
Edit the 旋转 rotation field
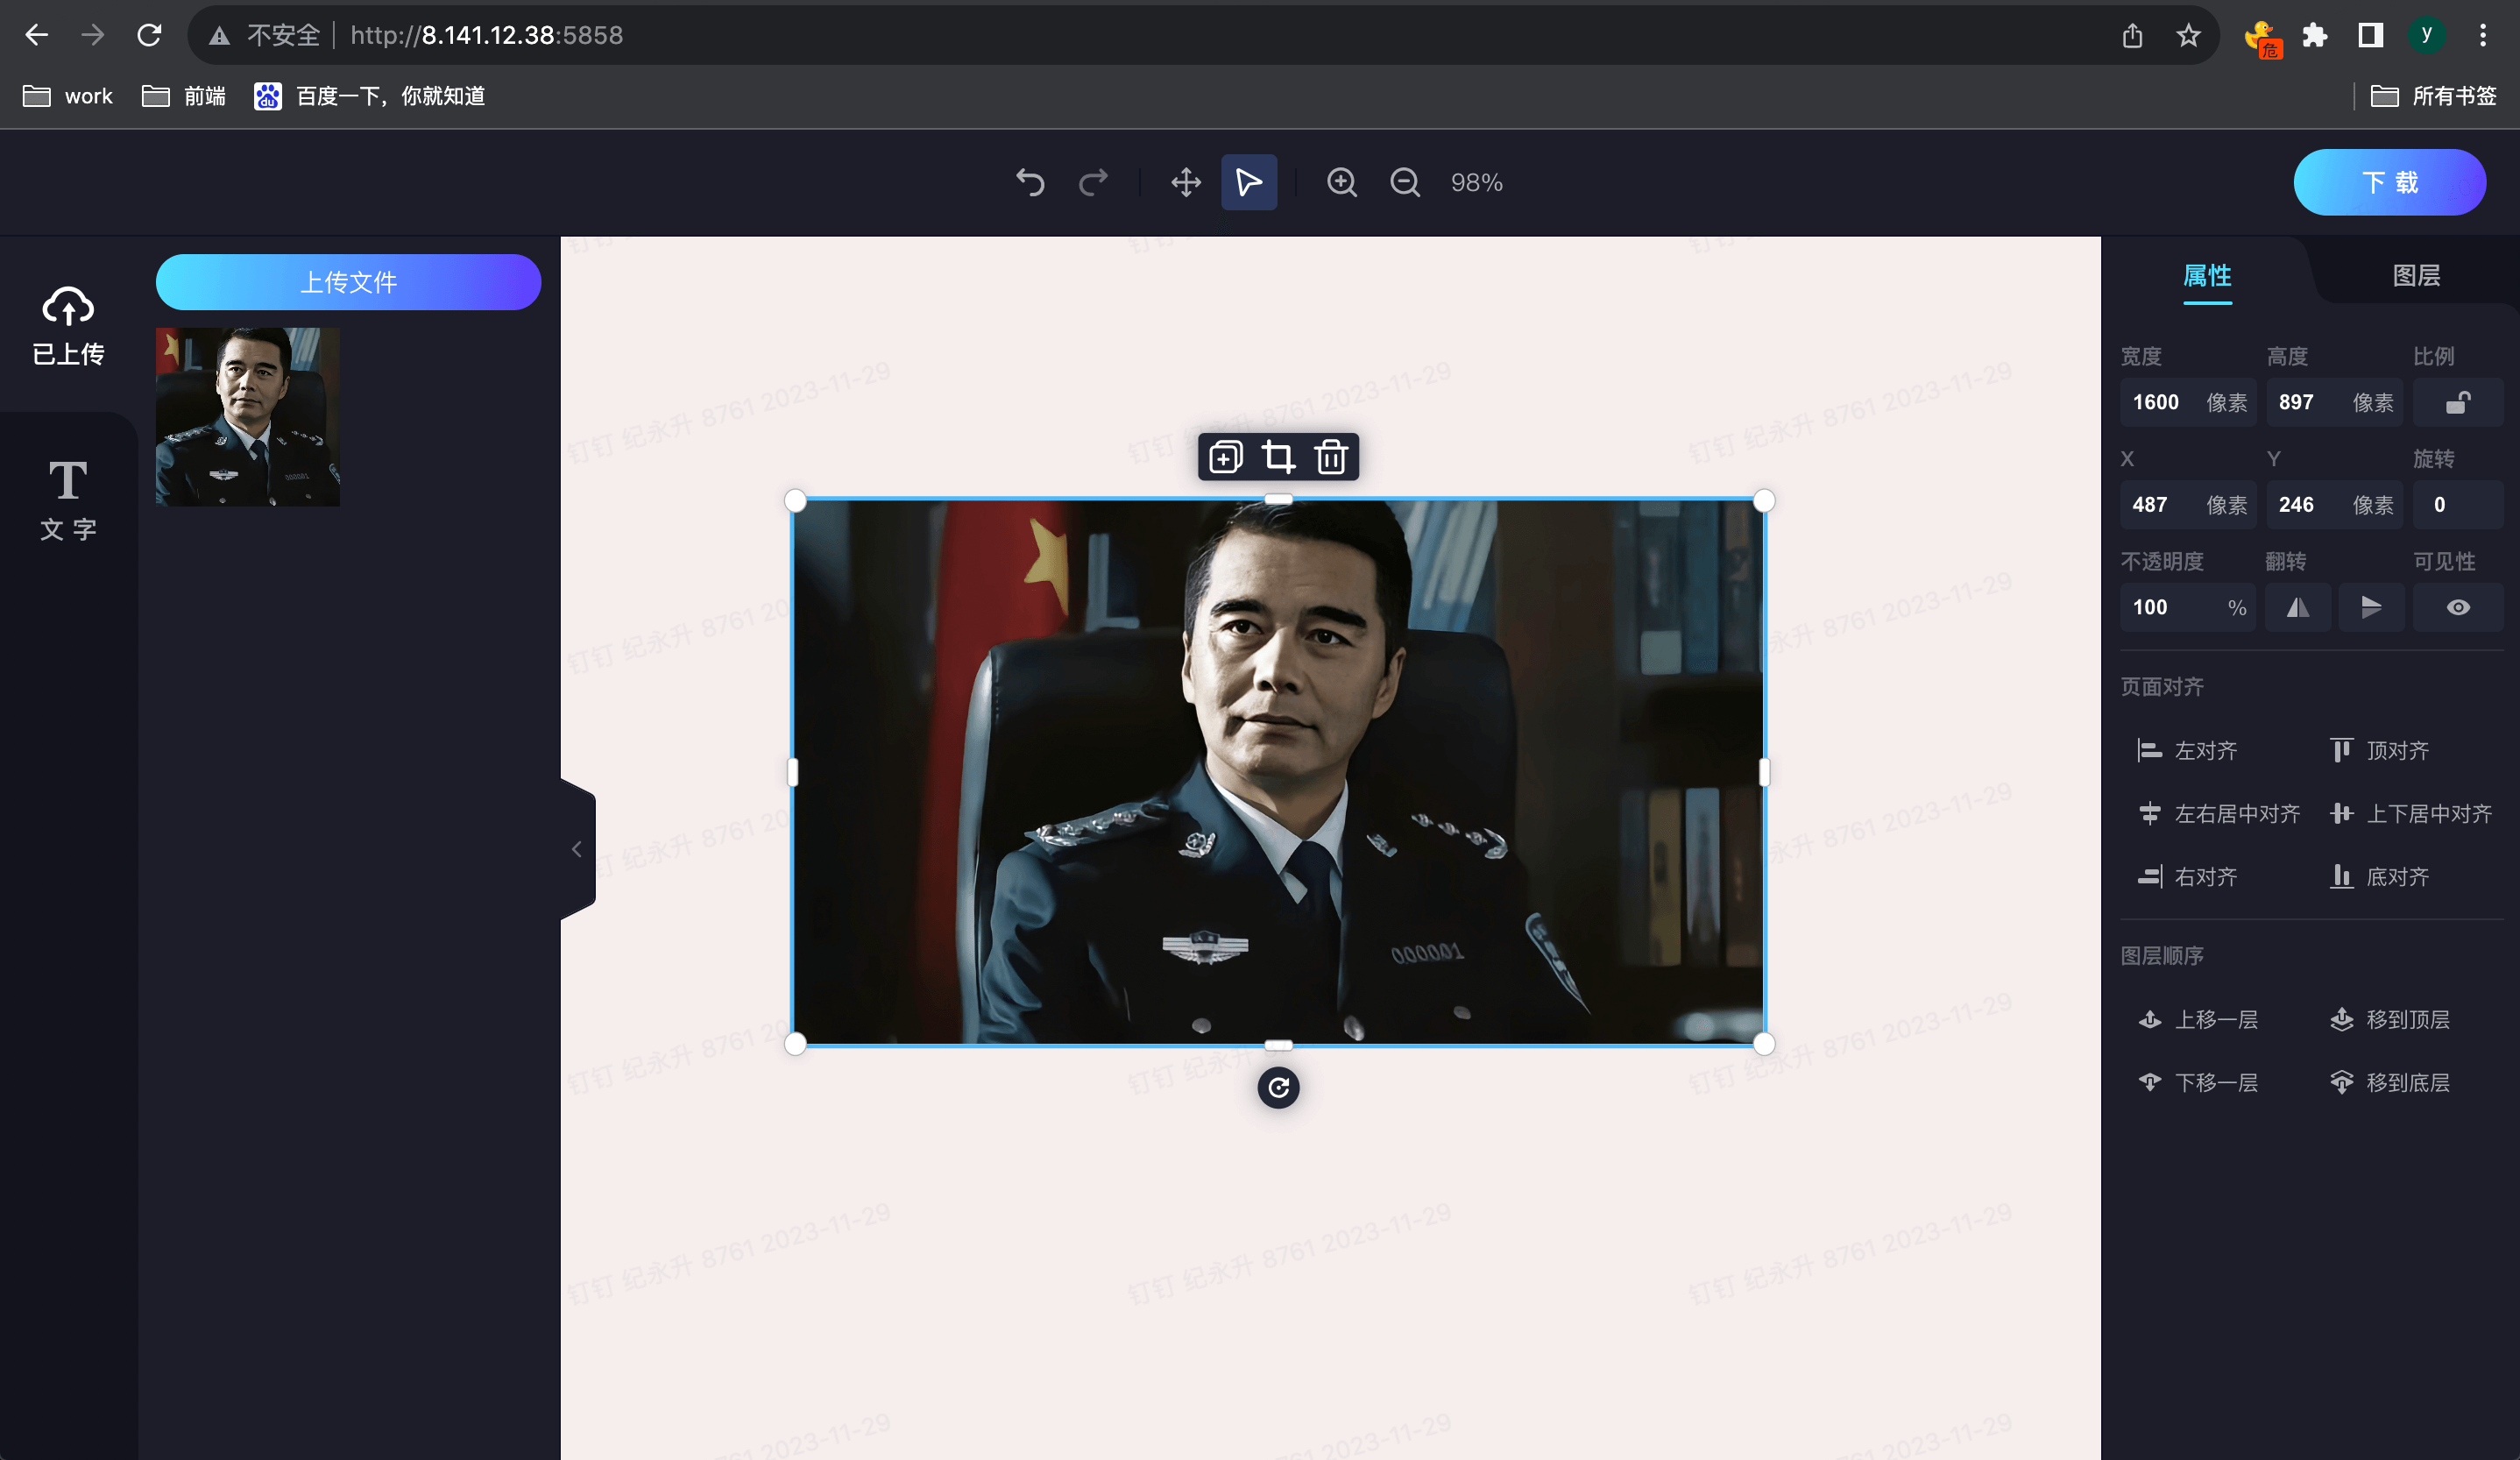pos(2458,504)
